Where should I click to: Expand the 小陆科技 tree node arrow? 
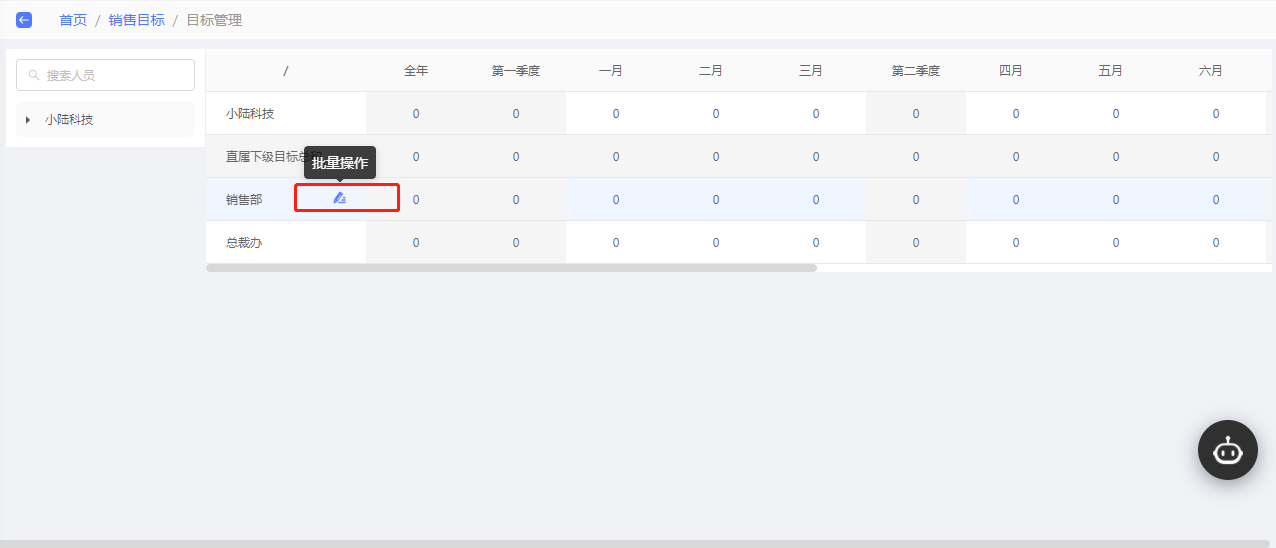tap(28, 120)
